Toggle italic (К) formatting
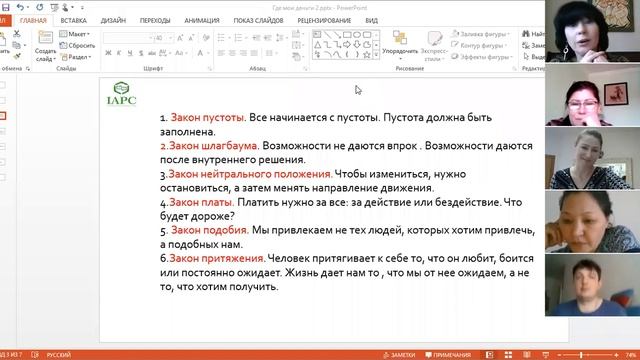Viewport: 640px width, 360px height. [x=119, y=53]
